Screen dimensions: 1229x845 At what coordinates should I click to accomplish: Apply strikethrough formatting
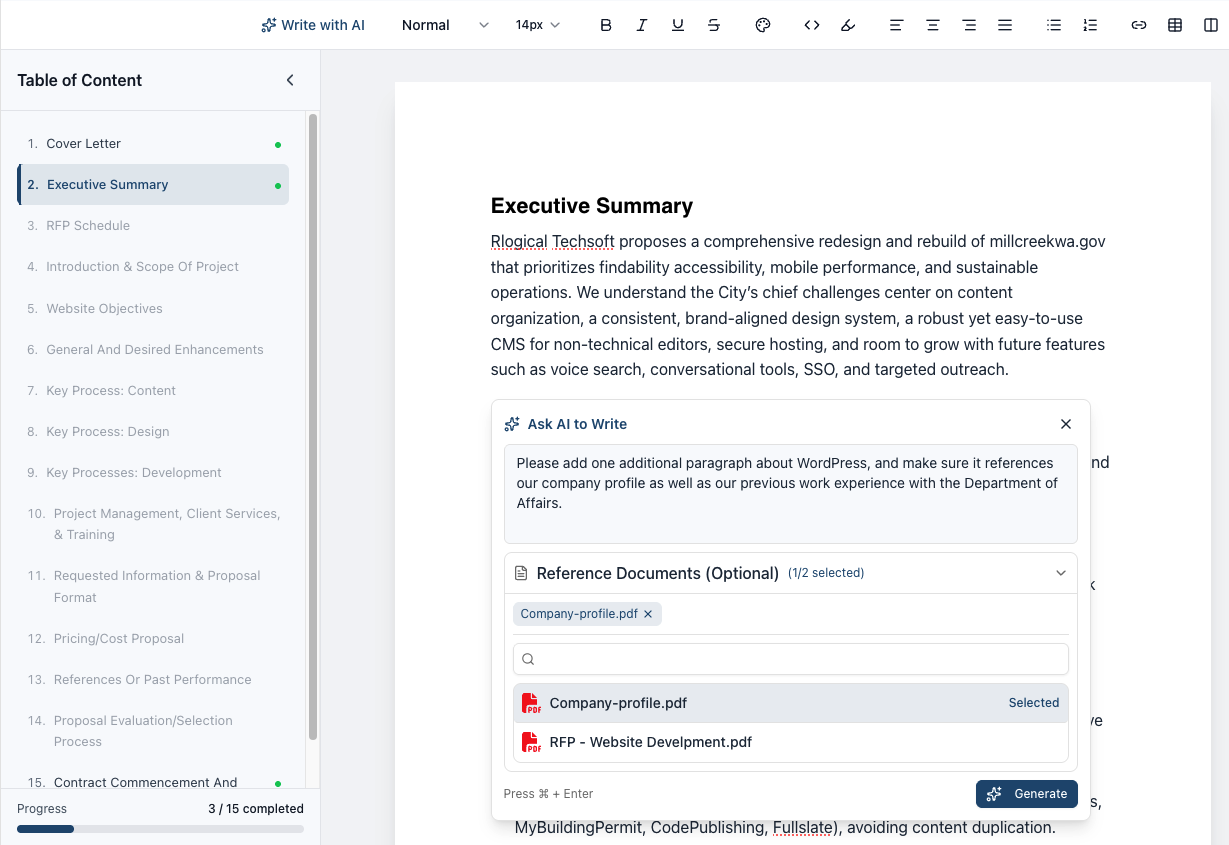713,25
